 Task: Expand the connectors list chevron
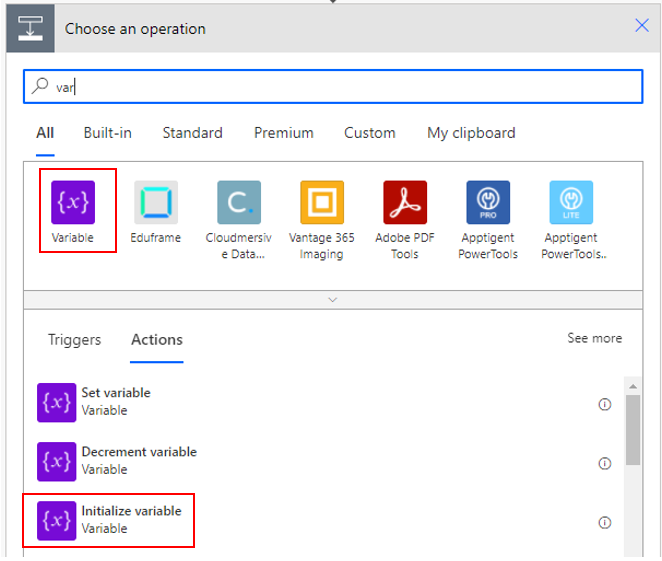click(333, 300)
